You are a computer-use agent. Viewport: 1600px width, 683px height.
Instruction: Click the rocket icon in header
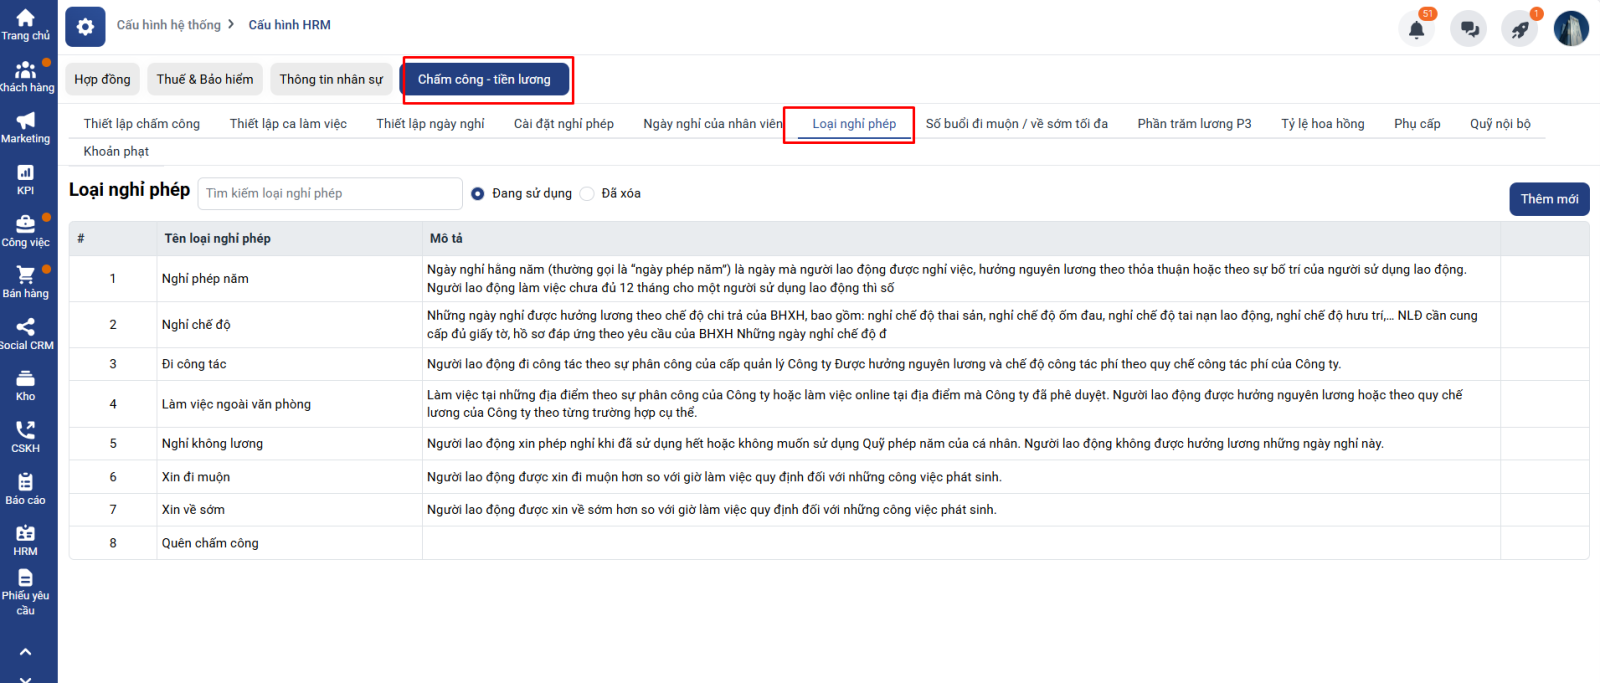point(1520,29)
